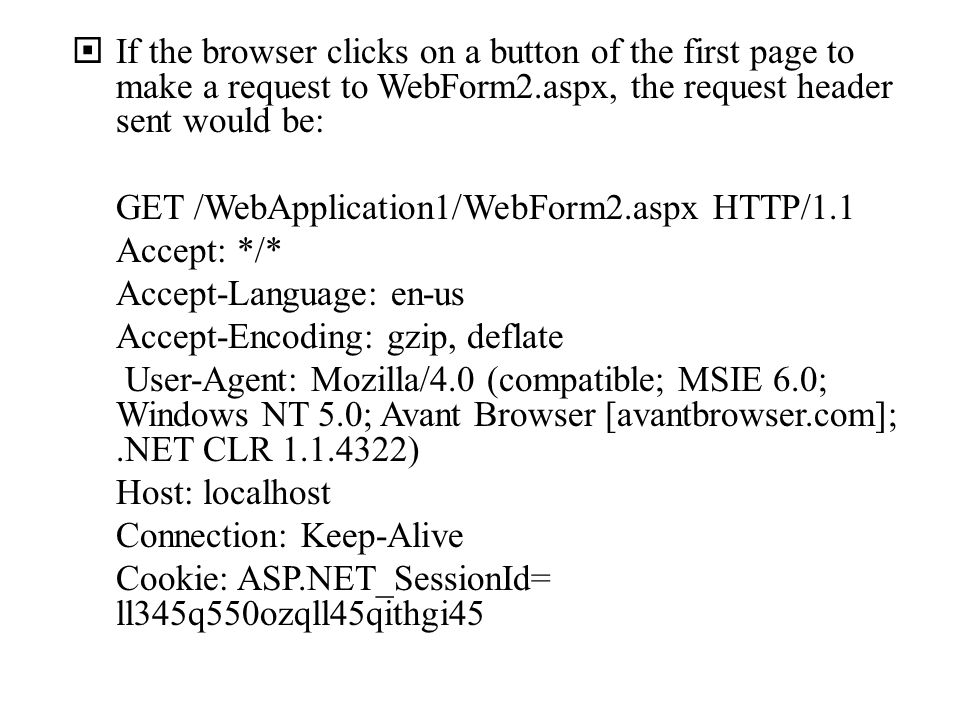960x720 pixels.
Task: Click the Connection: Keep-Alive line
Action: (289, 536)
